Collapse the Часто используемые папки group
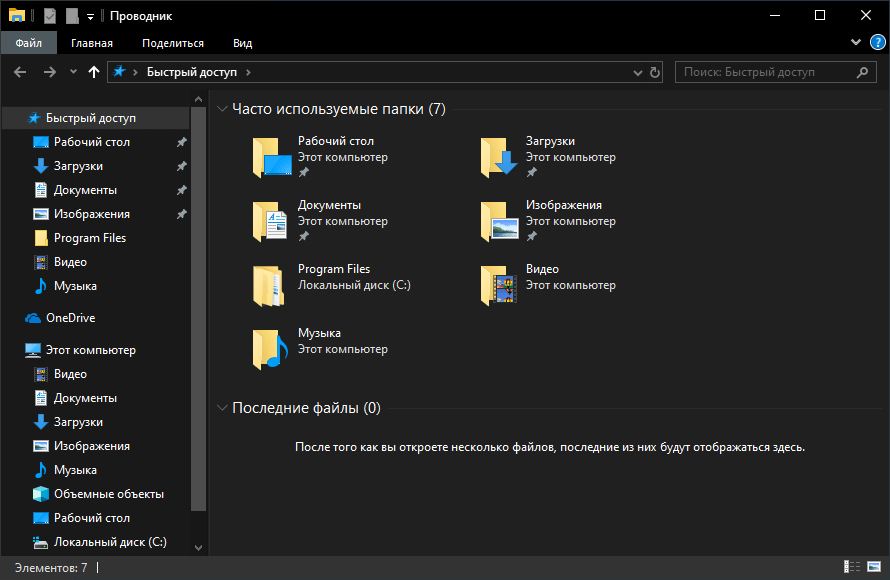 [x=222, y=108]
